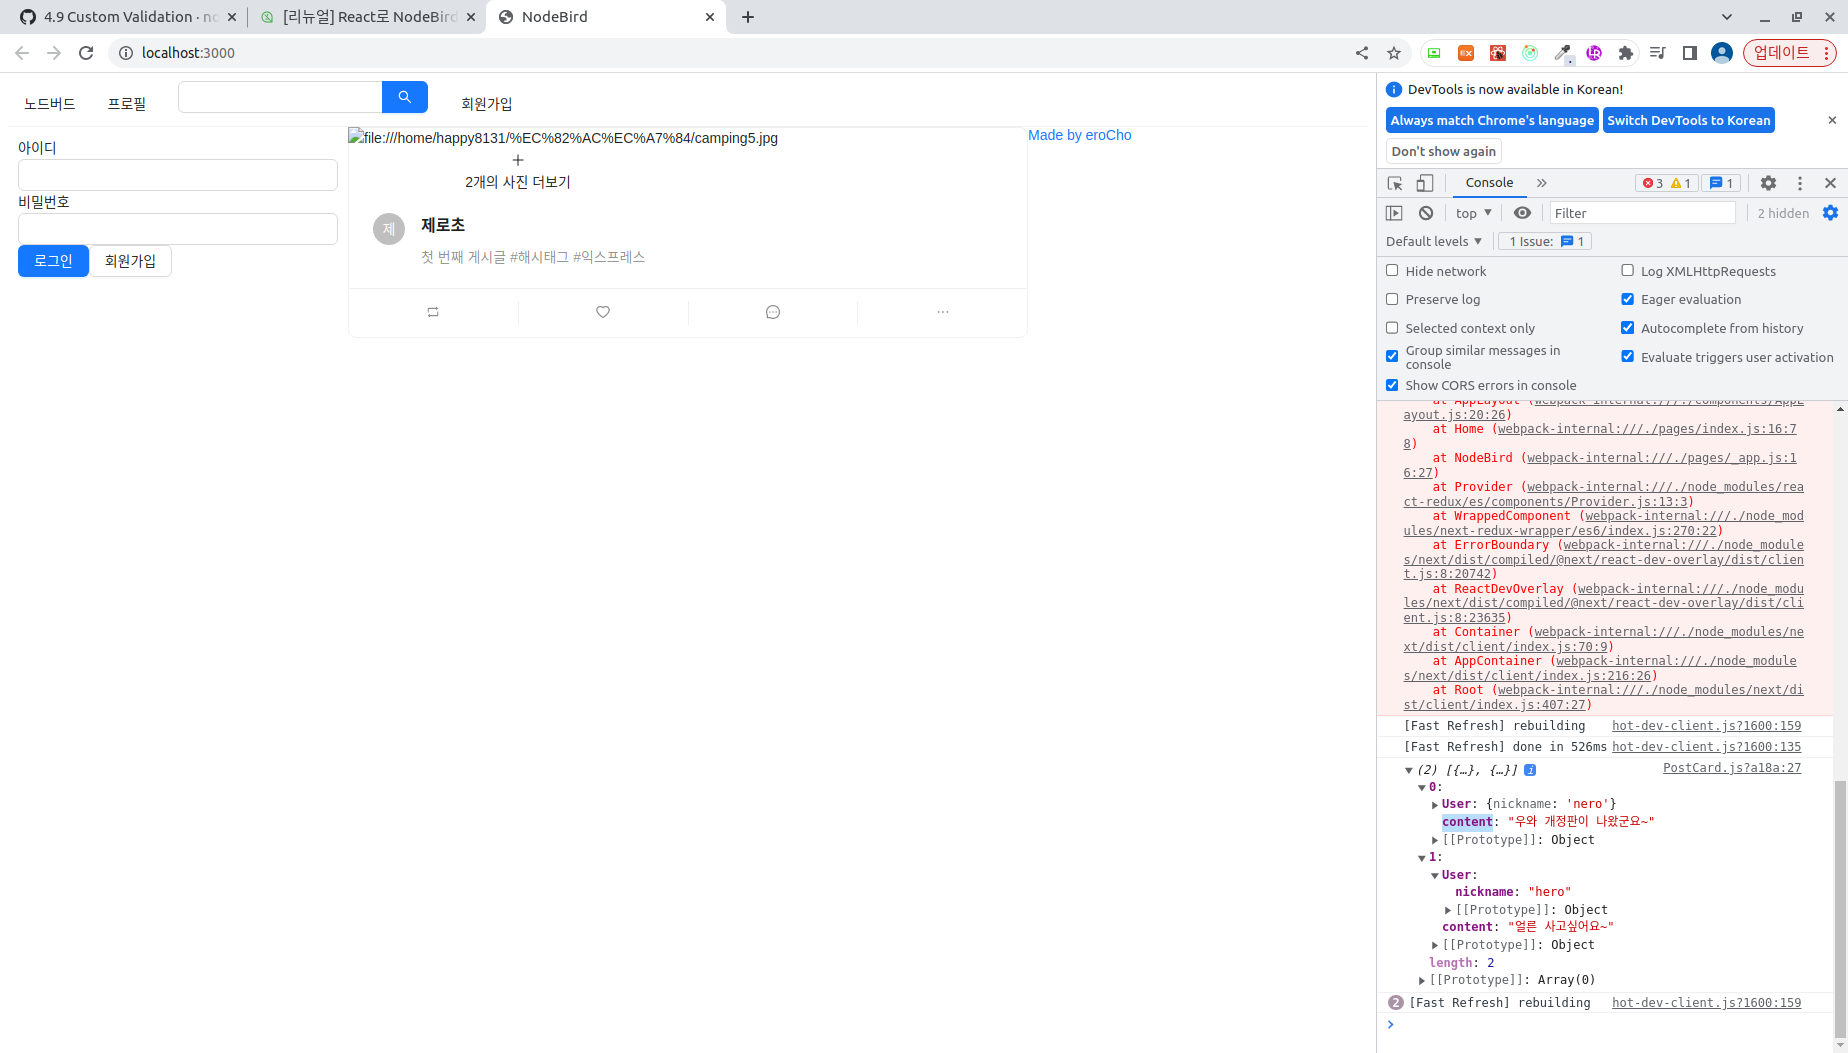Click Always match Chrome's language
This screenshot has width=1848, height=1053.
pyautogui.click(x=1492, y=120)
